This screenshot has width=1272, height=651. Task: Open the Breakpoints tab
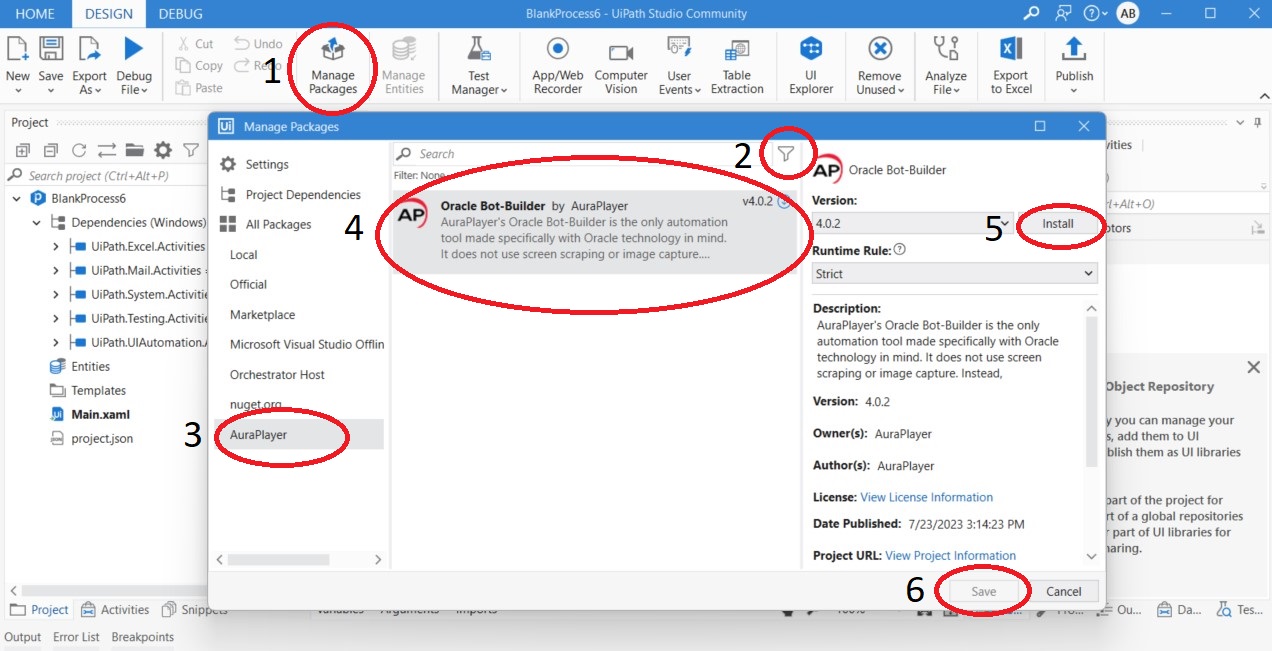pos(142,637)
